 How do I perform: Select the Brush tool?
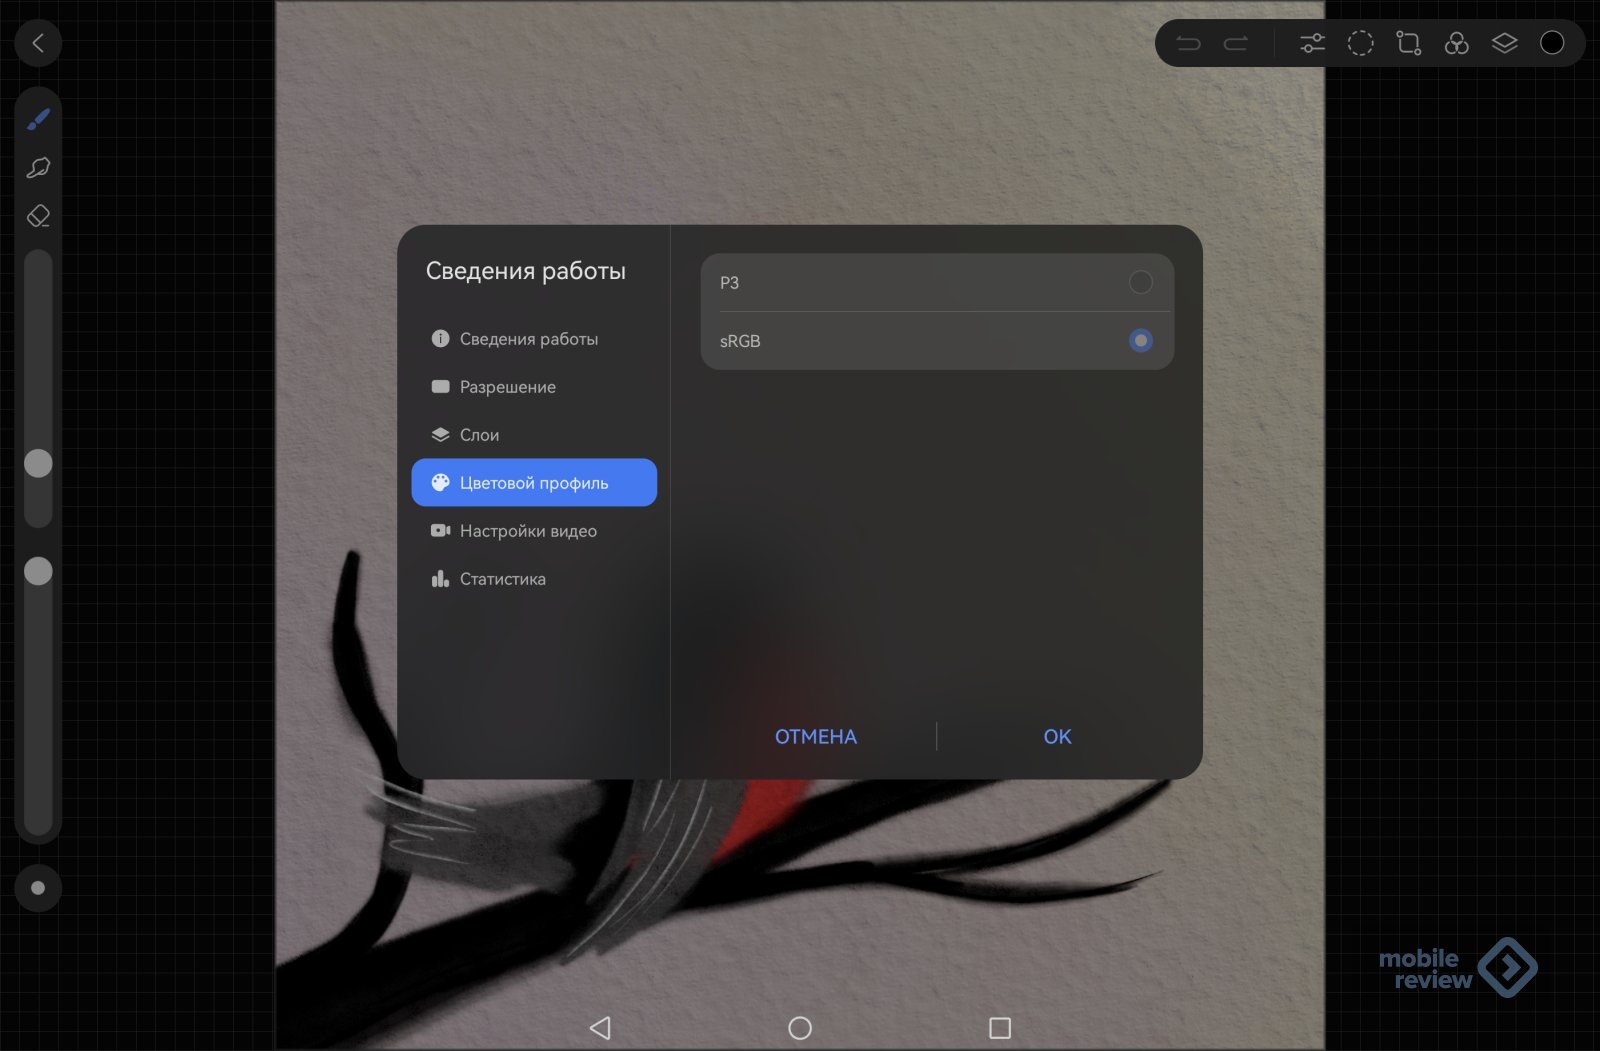(38, 120)
